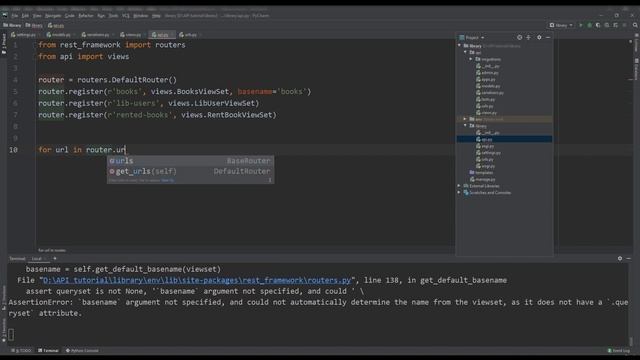The height and width of the screenshot is (360, 640).
Task: Select asgi.py in project tree
Action: [x=485, y=146]
